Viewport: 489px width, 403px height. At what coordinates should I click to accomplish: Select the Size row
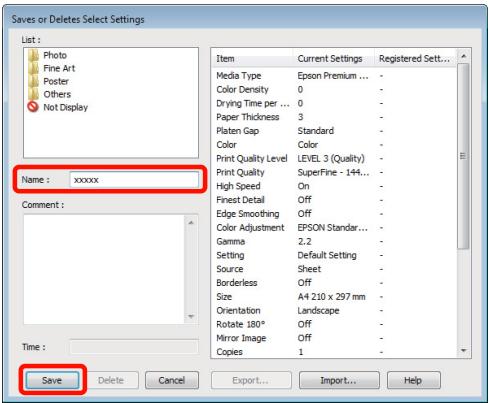pos(333,297)
